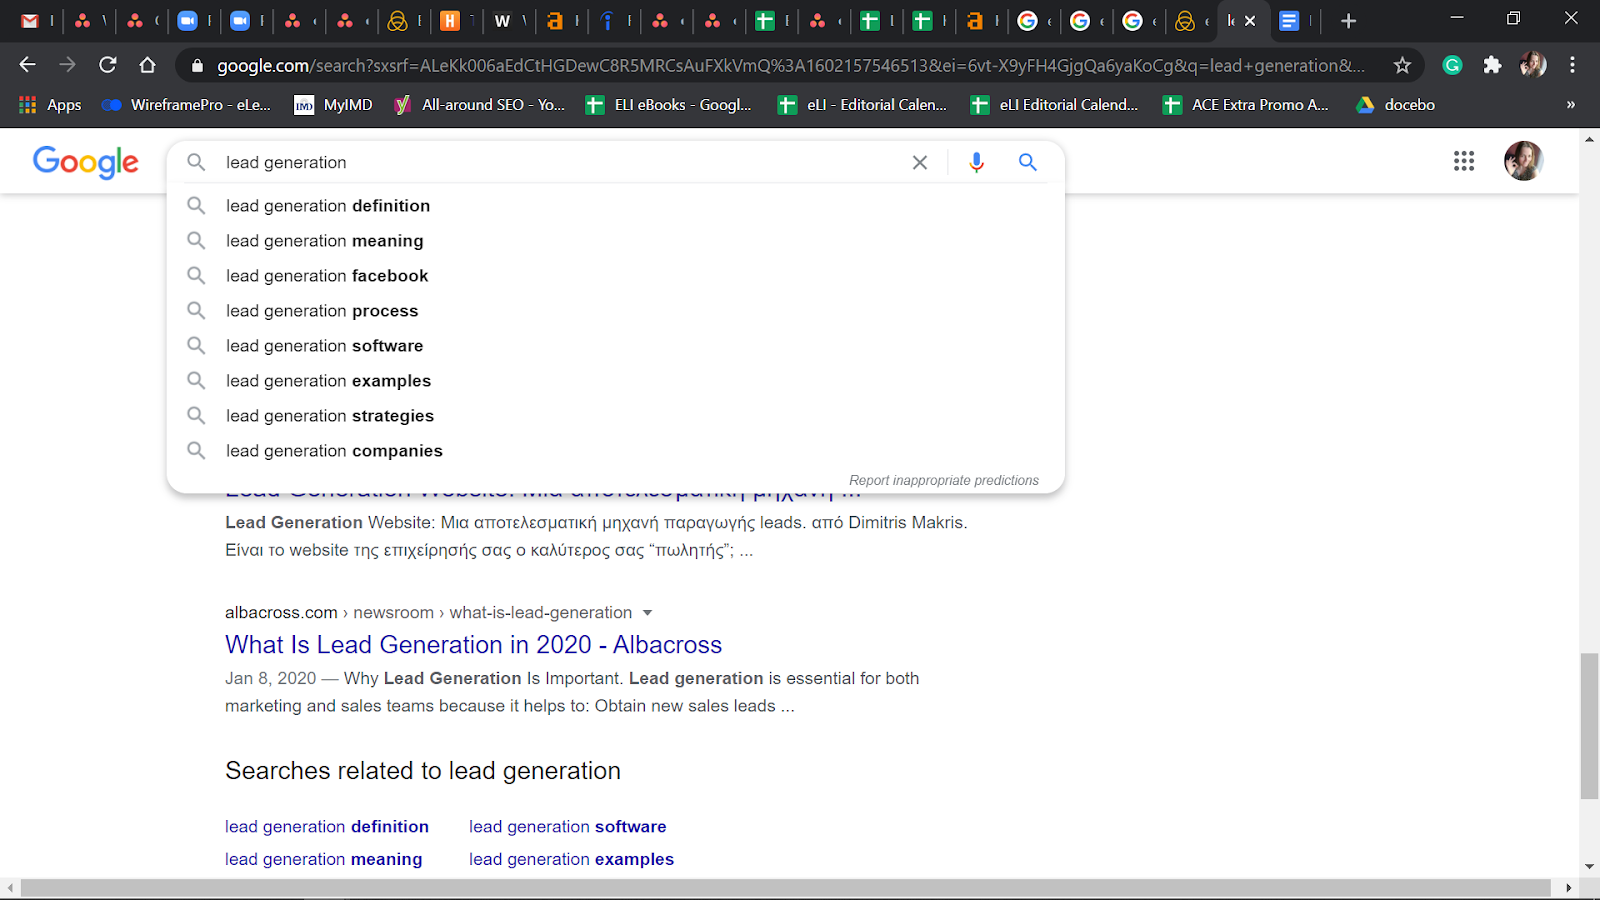This screenshot has height=900, width=1600.
Task: Choose suggestion lead generation meaning
Action: (x=615, y=240)
